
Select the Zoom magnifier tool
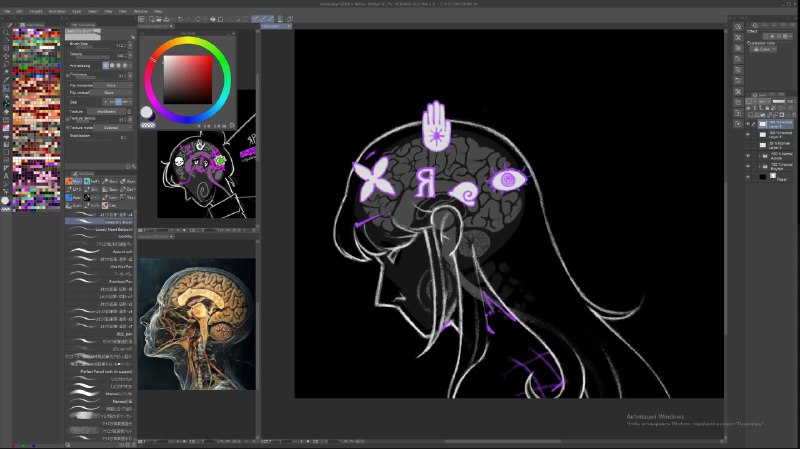pyautogui.click(x=6, y=32)
